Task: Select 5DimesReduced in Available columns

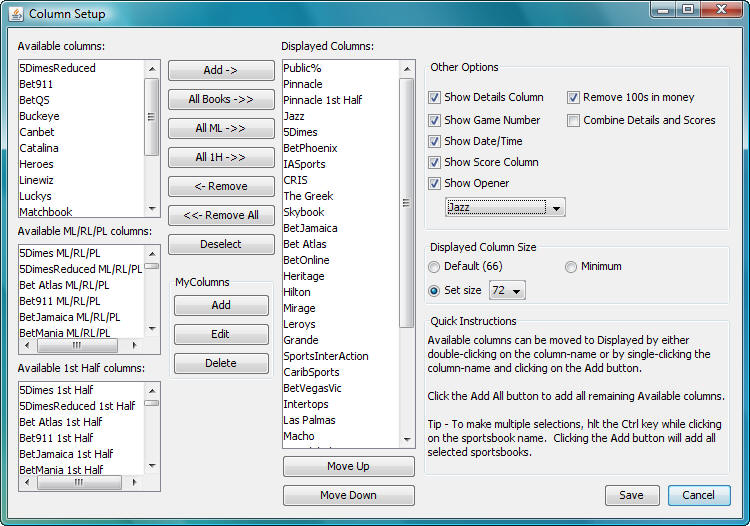Action: (x=81, y=68)
